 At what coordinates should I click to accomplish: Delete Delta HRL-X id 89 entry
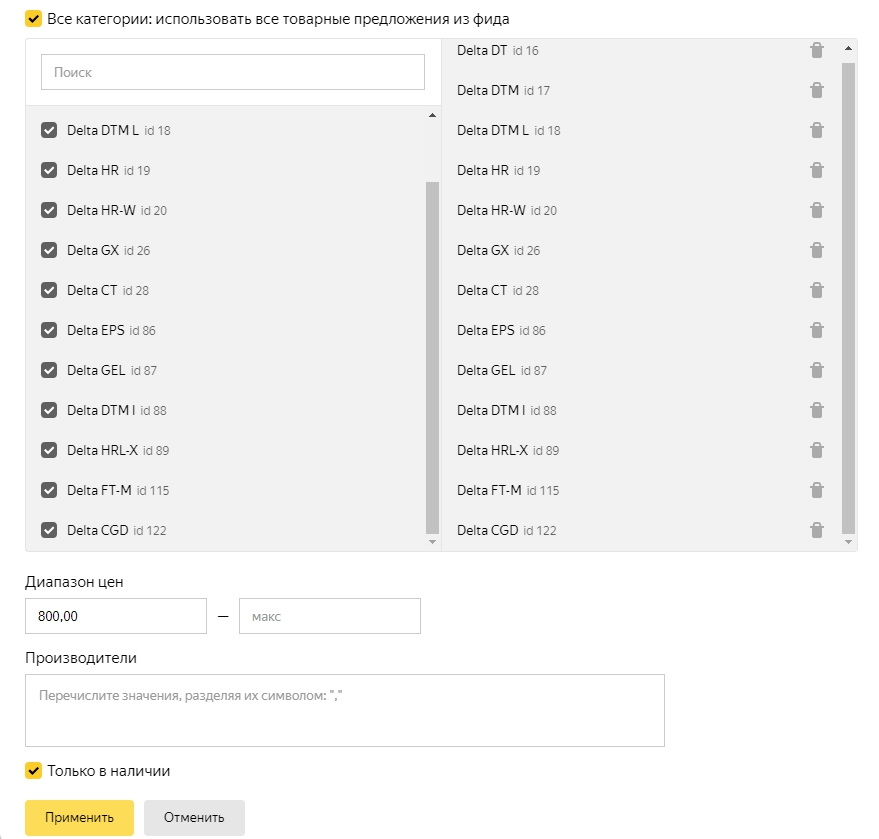click(x=817, y=450)
